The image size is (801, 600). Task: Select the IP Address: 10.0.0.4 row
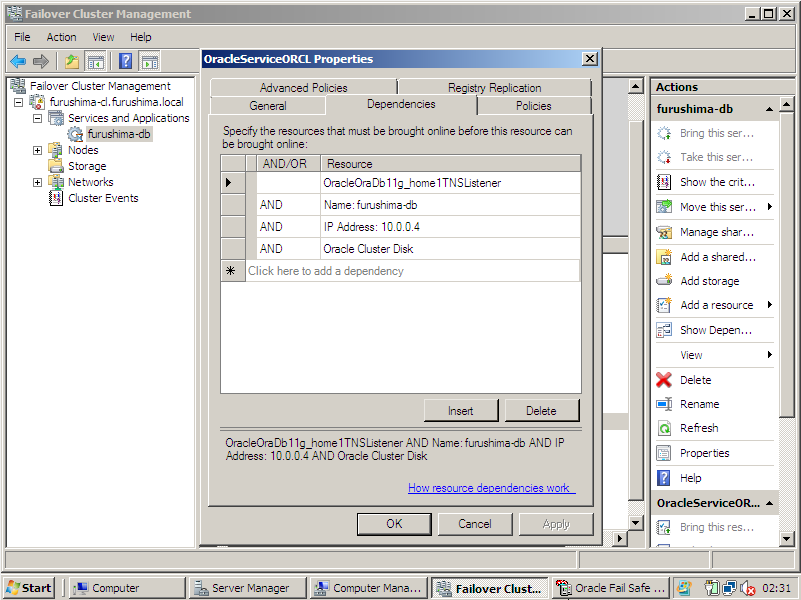[401, 227]
